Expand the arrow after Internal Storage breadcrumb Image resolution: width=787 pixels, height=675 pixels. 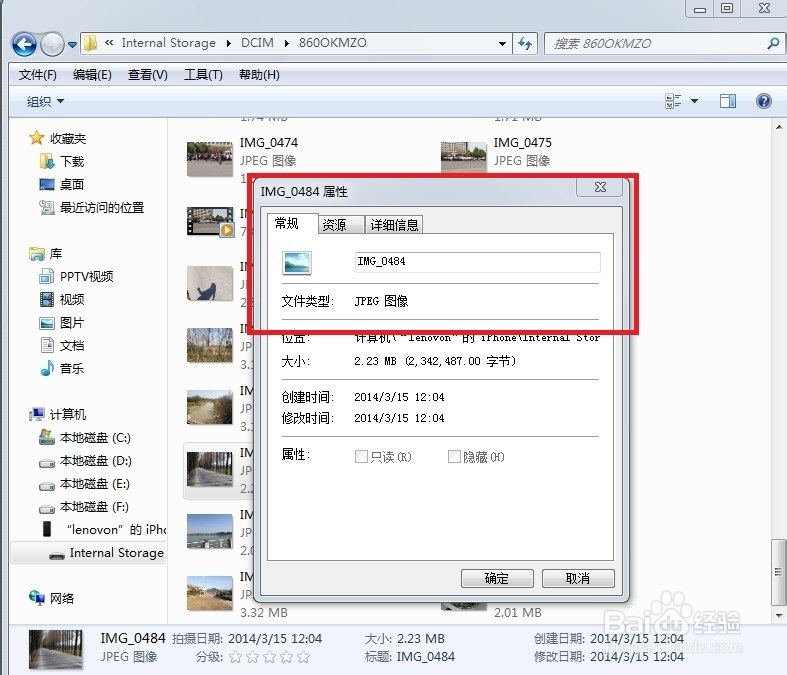pos(228,44)
